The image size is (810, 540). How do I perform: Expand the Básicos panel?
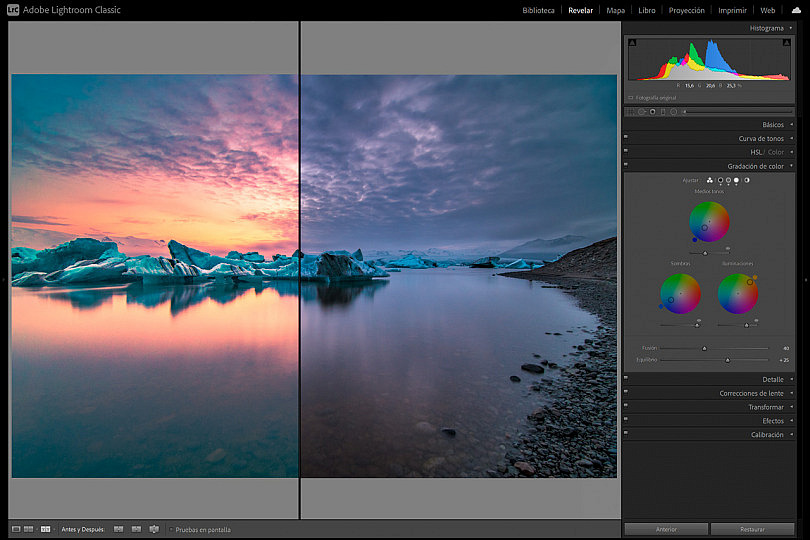tap(709, 125)
